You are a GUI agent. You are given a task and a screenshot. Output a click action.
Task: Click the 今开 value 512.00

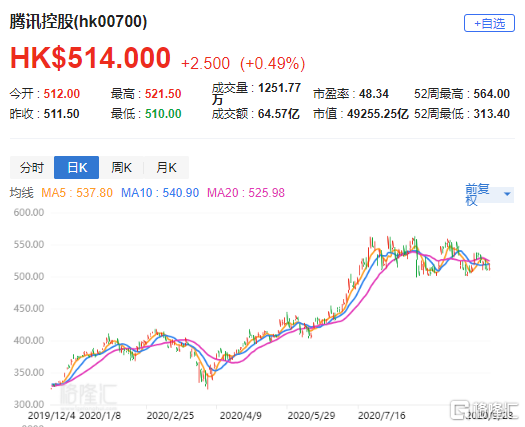pyautogui.click(x=62, y=94)
